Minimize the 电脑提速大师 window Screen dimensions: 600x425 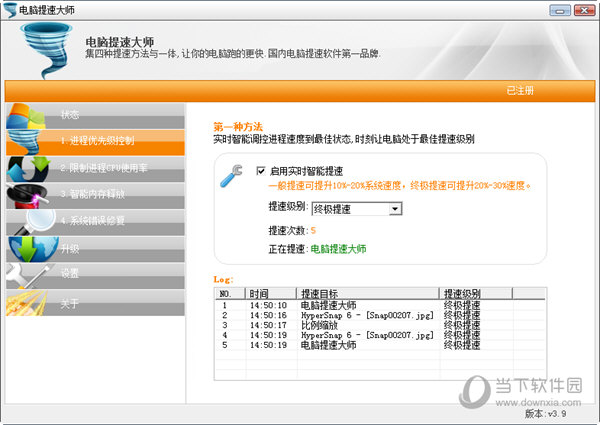[x=560, y=10]
